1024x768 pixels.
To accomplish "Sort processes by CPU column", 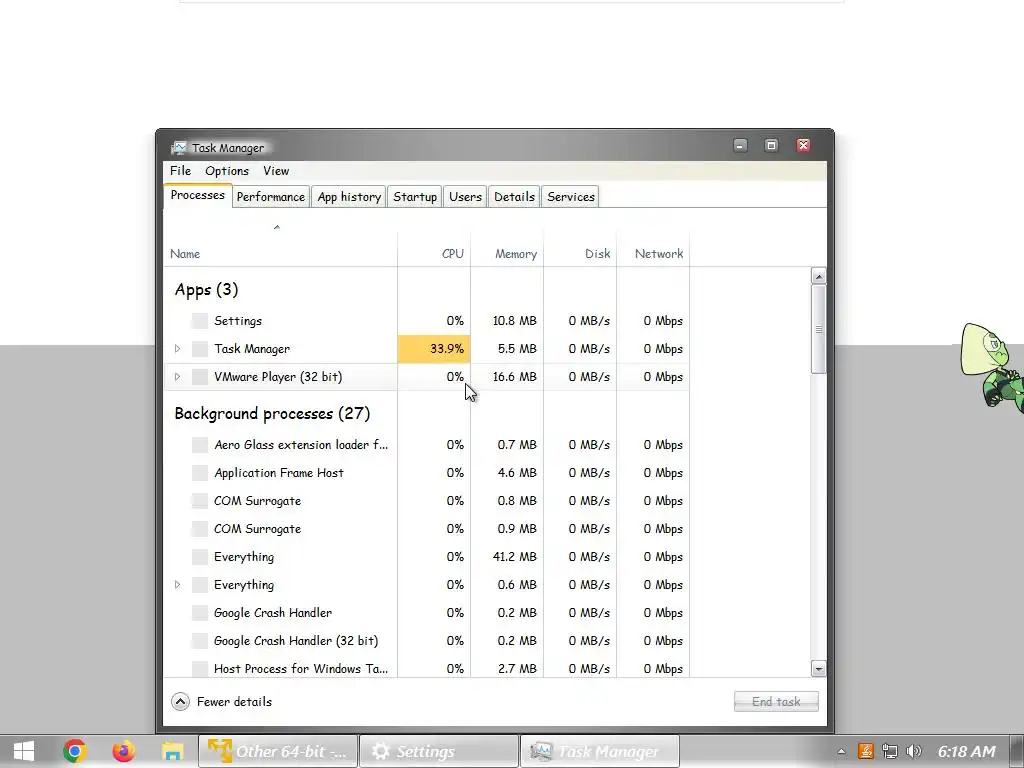I will tap(434, 248).
